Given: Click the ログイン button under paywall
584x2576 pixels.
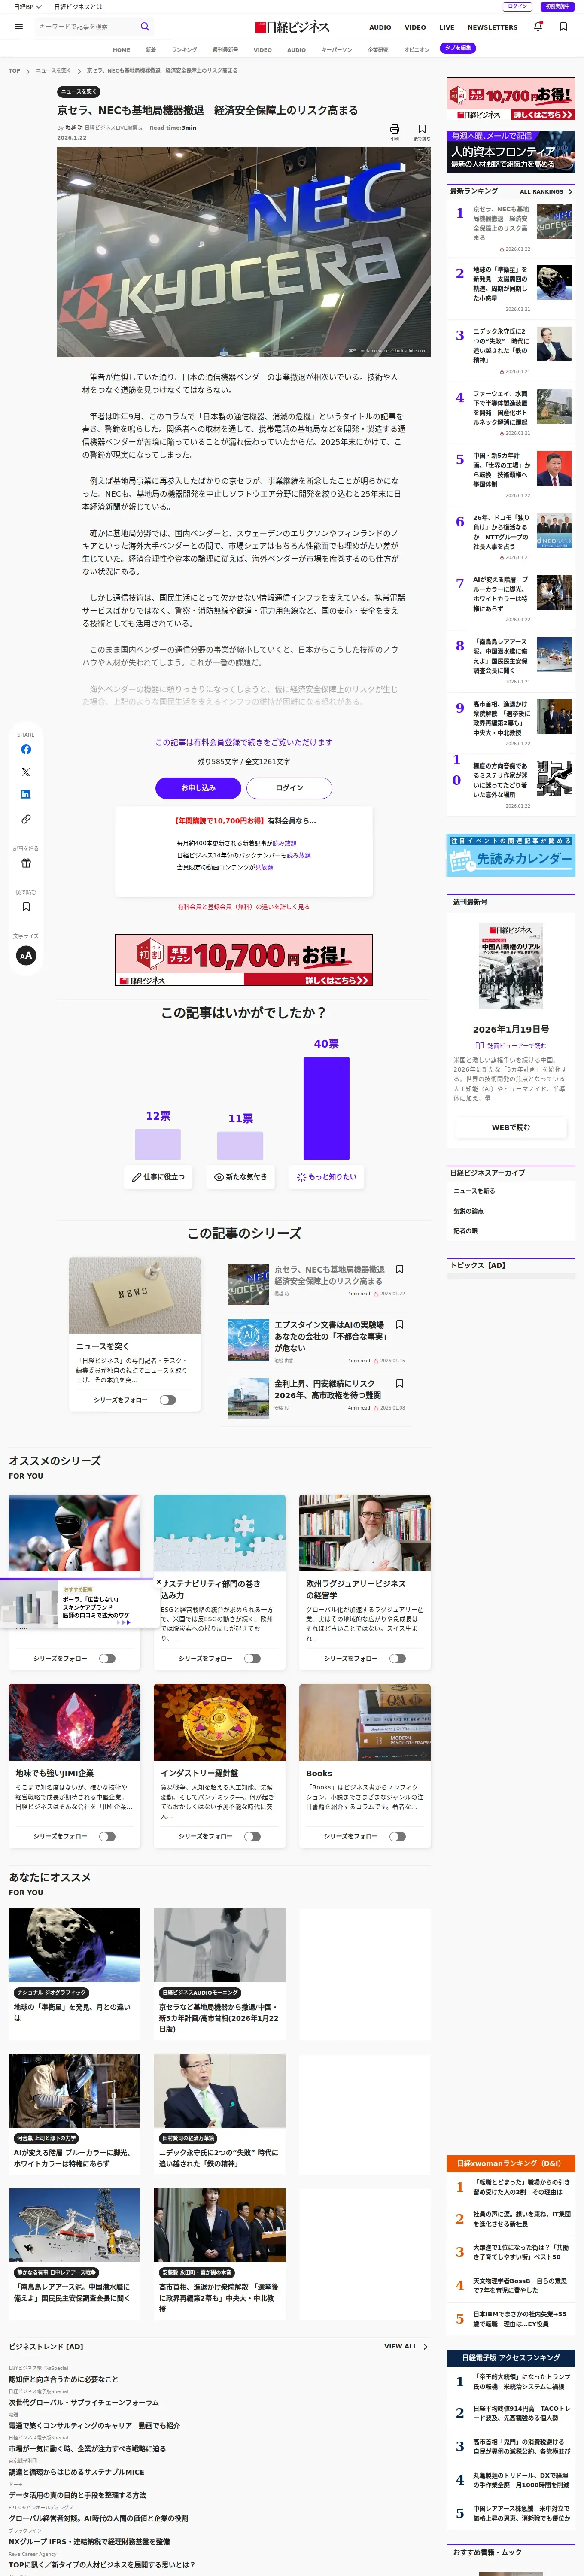Looking at the screenshot, I should pyautogui.click(x=289, y=788).
